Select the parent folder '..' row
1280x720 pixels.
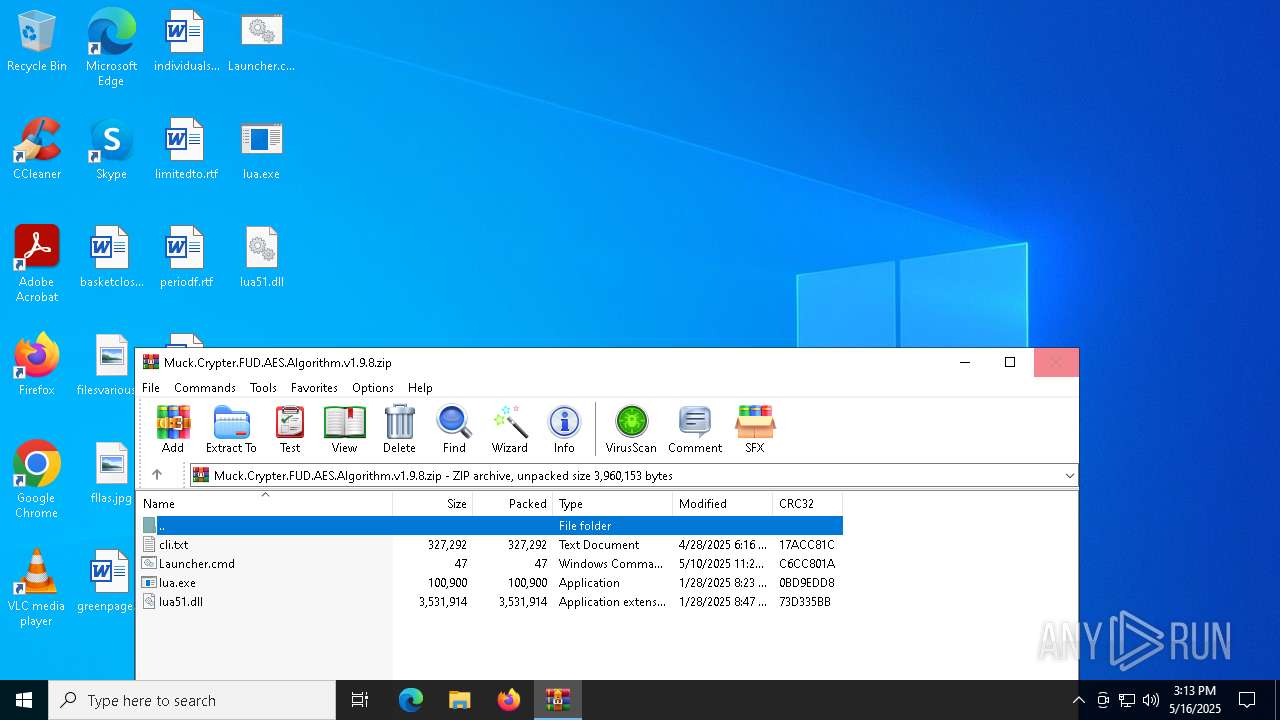point(490,525)
